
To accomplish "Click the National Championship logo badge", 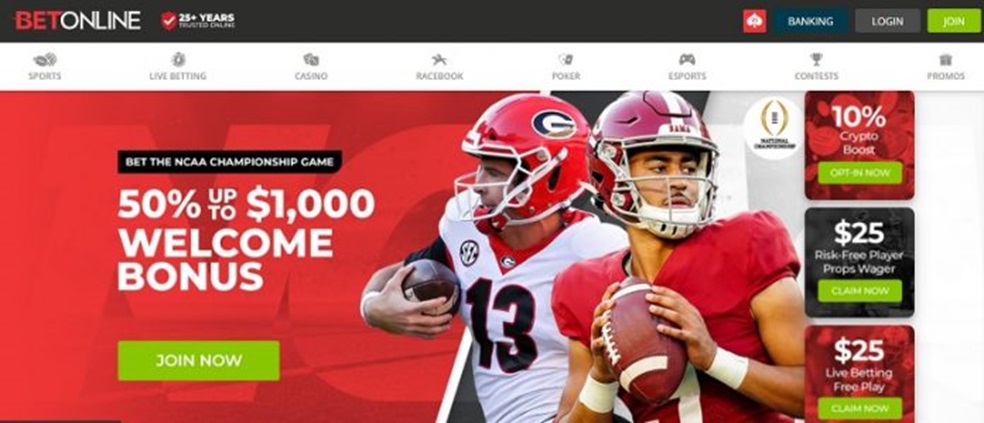I will pyautogui.click(x=774, y=128).
